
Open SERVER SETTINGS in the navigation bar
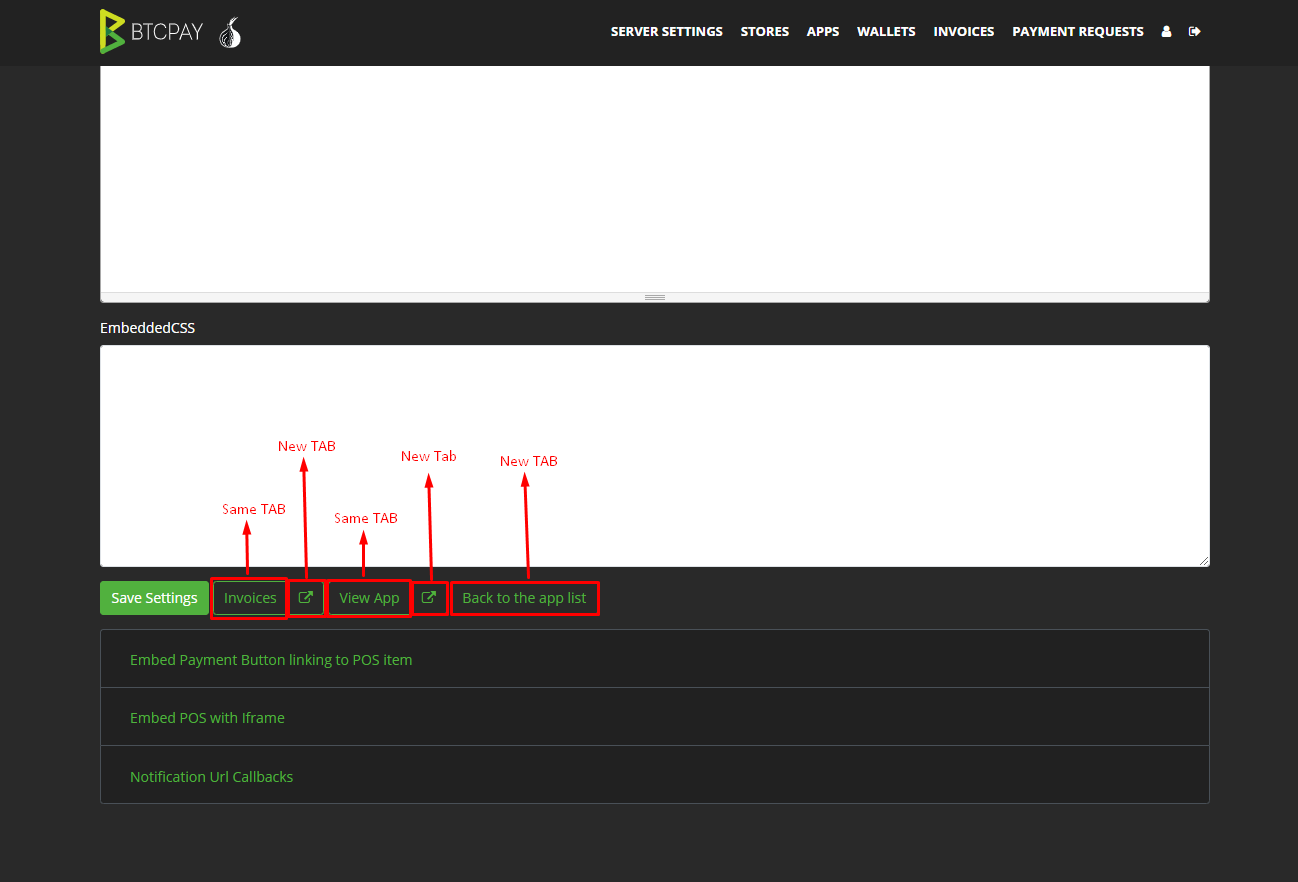pos(666,31)
